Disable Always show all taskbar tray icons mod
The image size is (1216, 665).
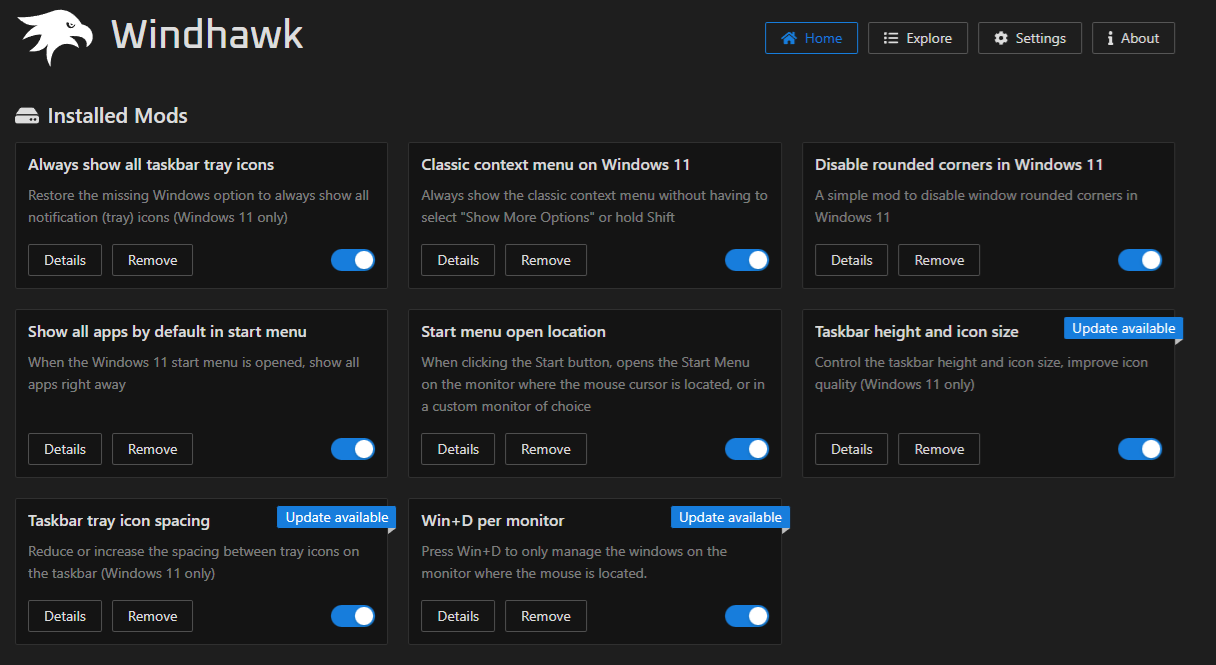[353, 260]
